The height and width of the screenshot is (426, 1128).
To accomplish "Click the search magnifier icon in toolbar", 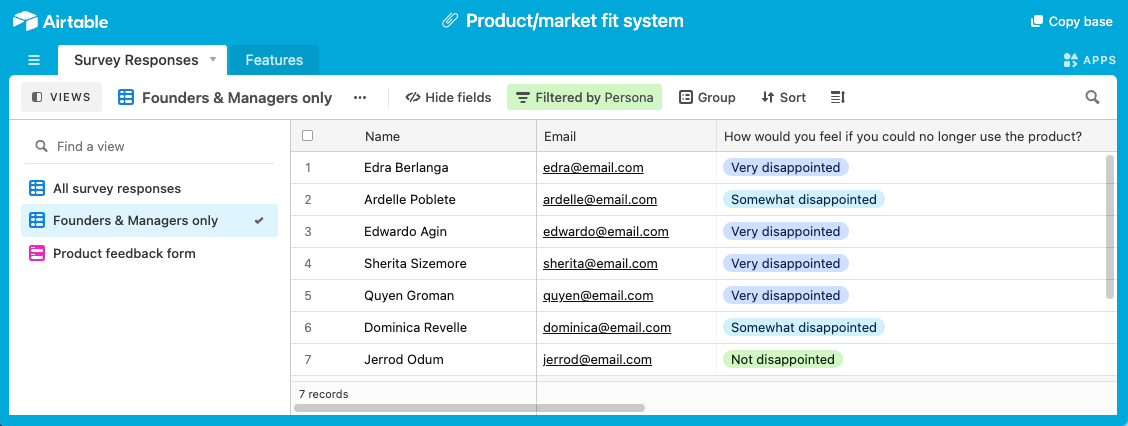I will tap(1092, 97).
